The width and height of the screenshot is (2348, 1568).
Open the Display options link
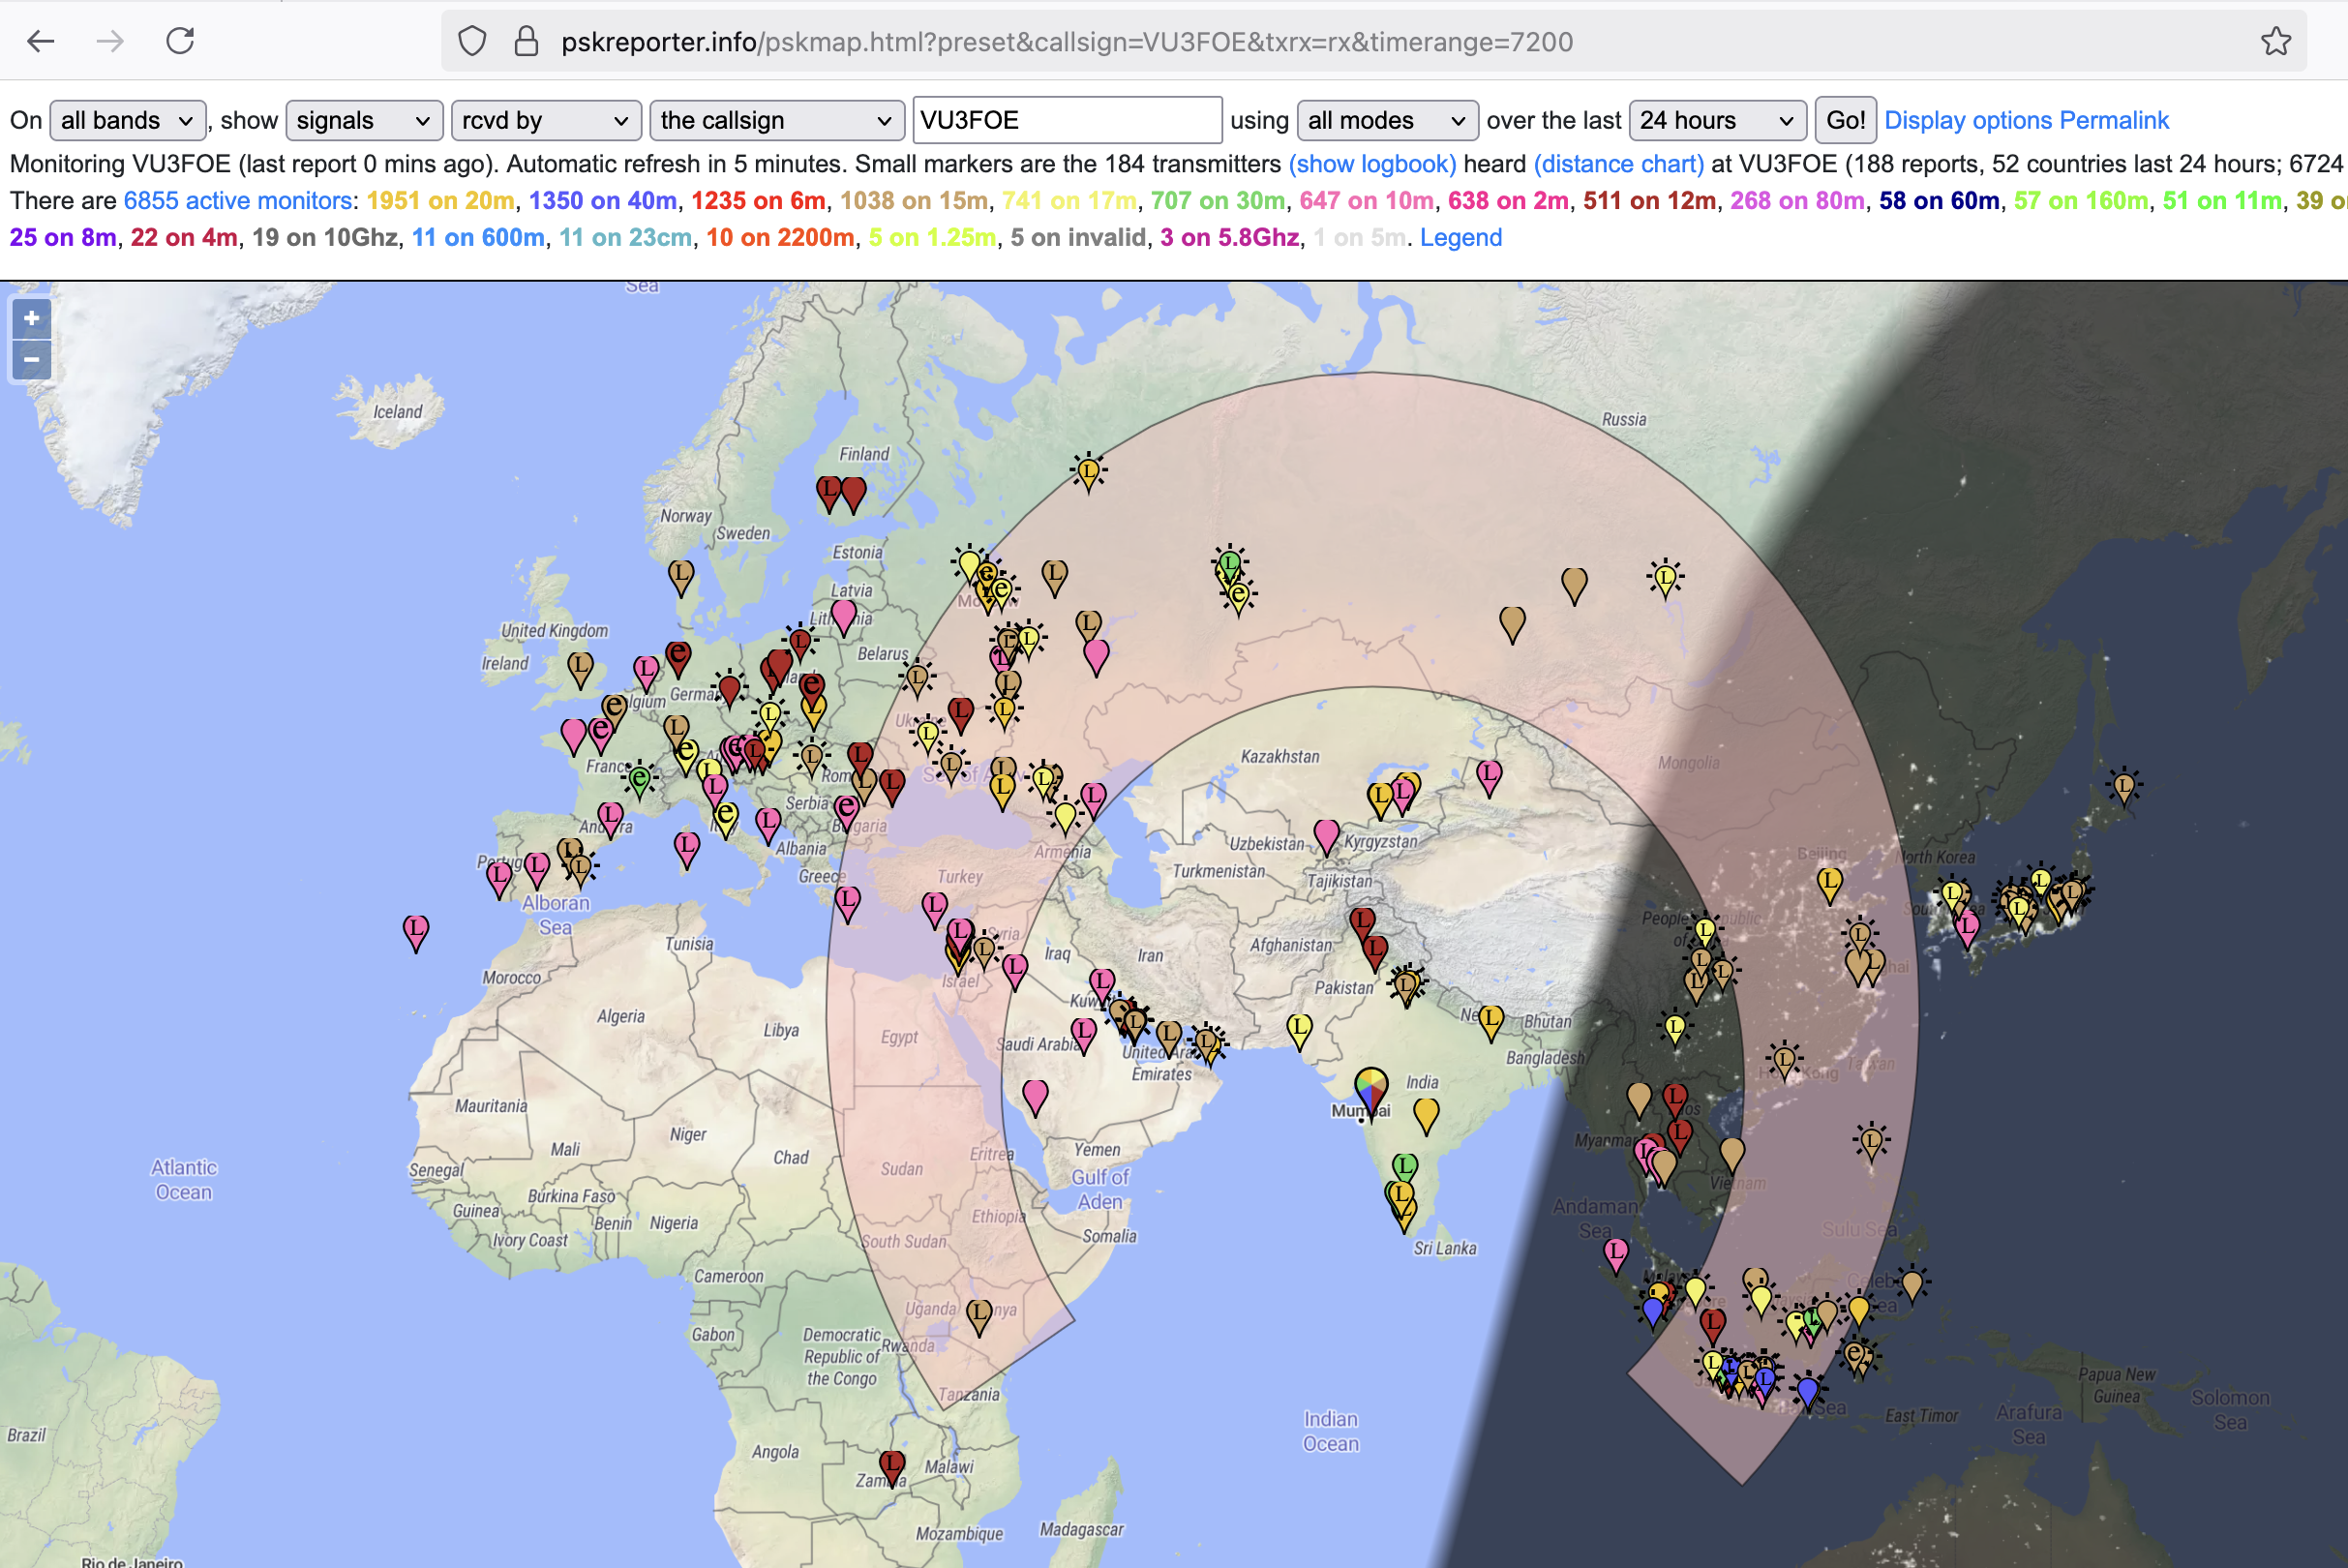pyautogui.click(x=1968, y=121)
